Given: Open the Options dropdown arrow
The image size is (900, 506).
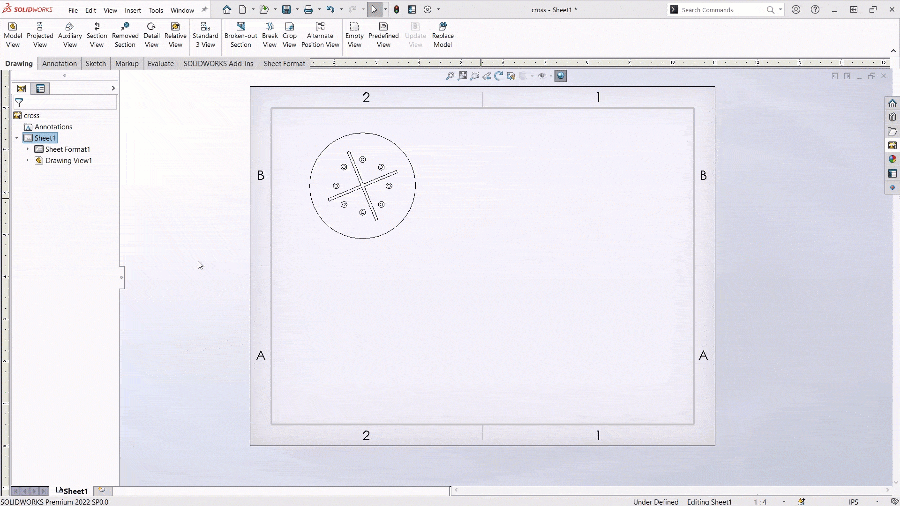Looking at the screenshot, I should pos(439,10).
